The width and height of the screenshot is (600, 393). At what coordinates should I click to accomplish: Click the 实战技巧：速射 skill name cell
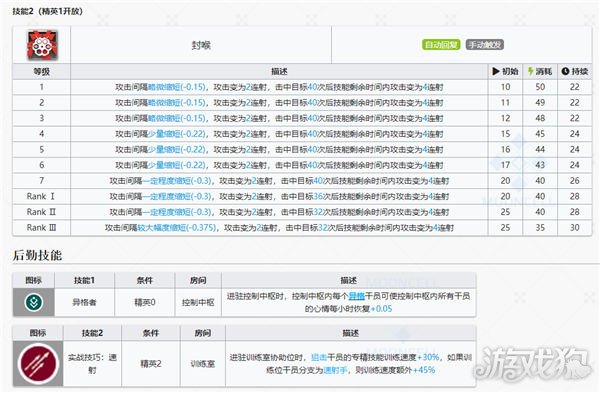coord(92,364)
